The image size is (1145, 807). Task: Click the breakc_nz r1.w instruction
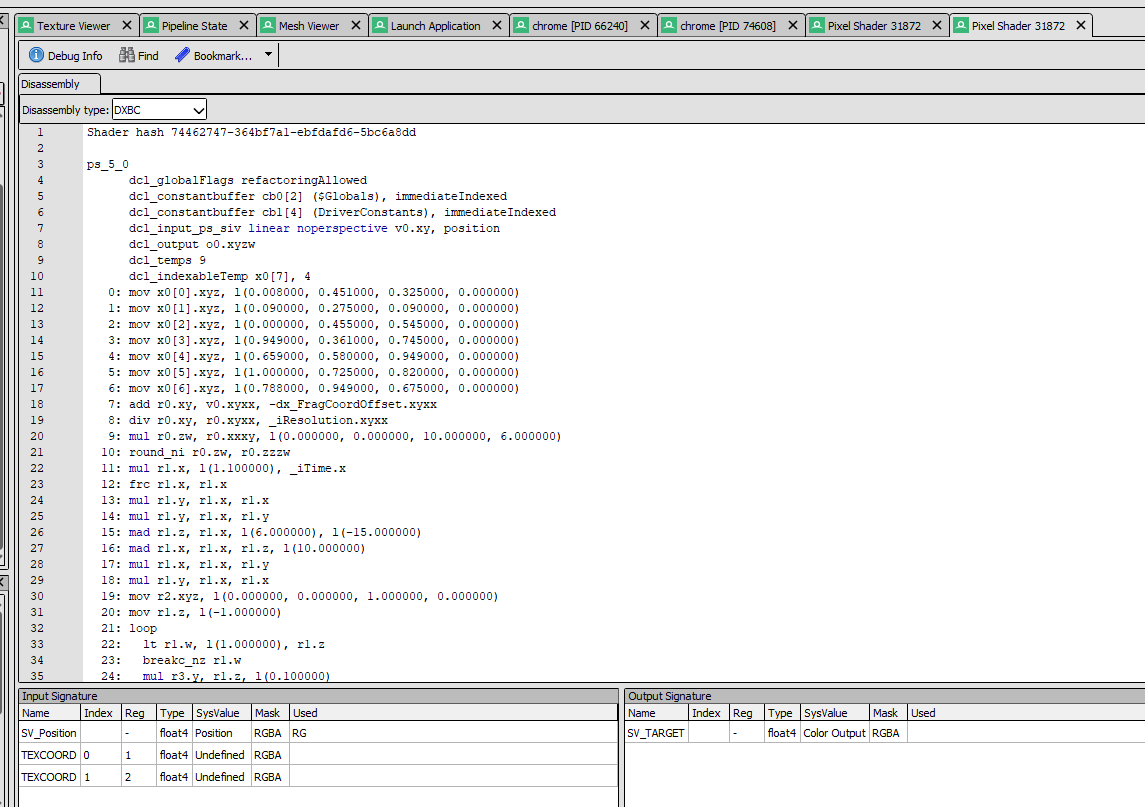(192, 660)
